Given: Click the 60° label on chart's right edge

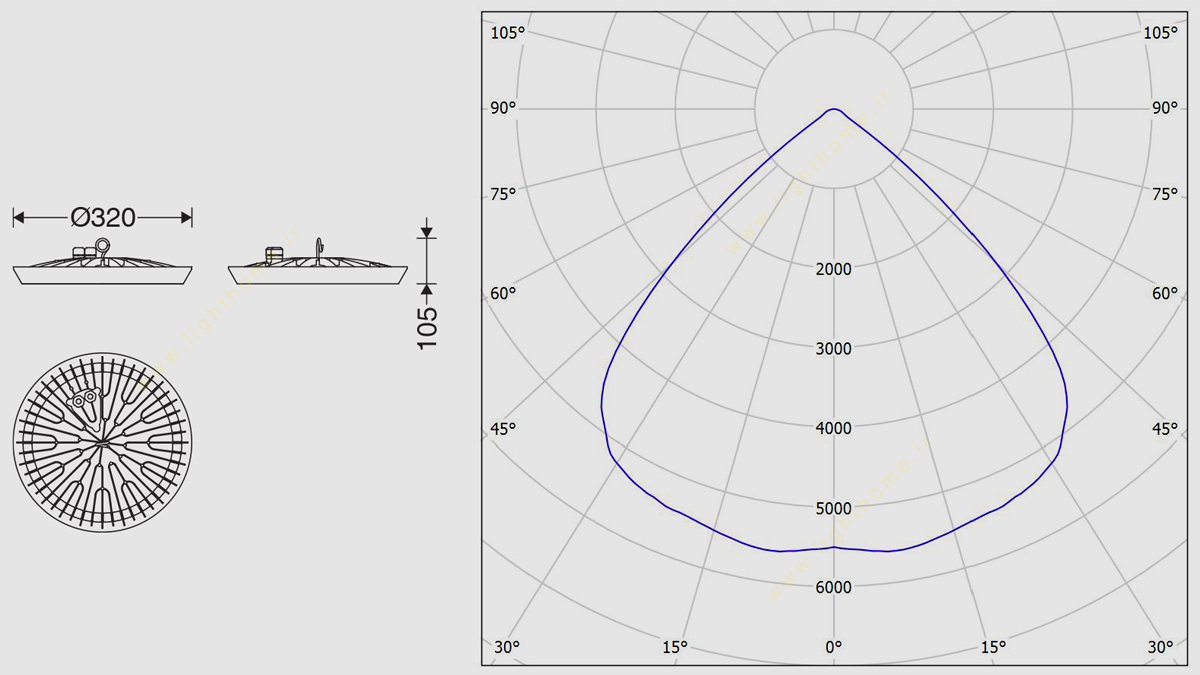Looking at the screenshot, I should (1165, 294).
